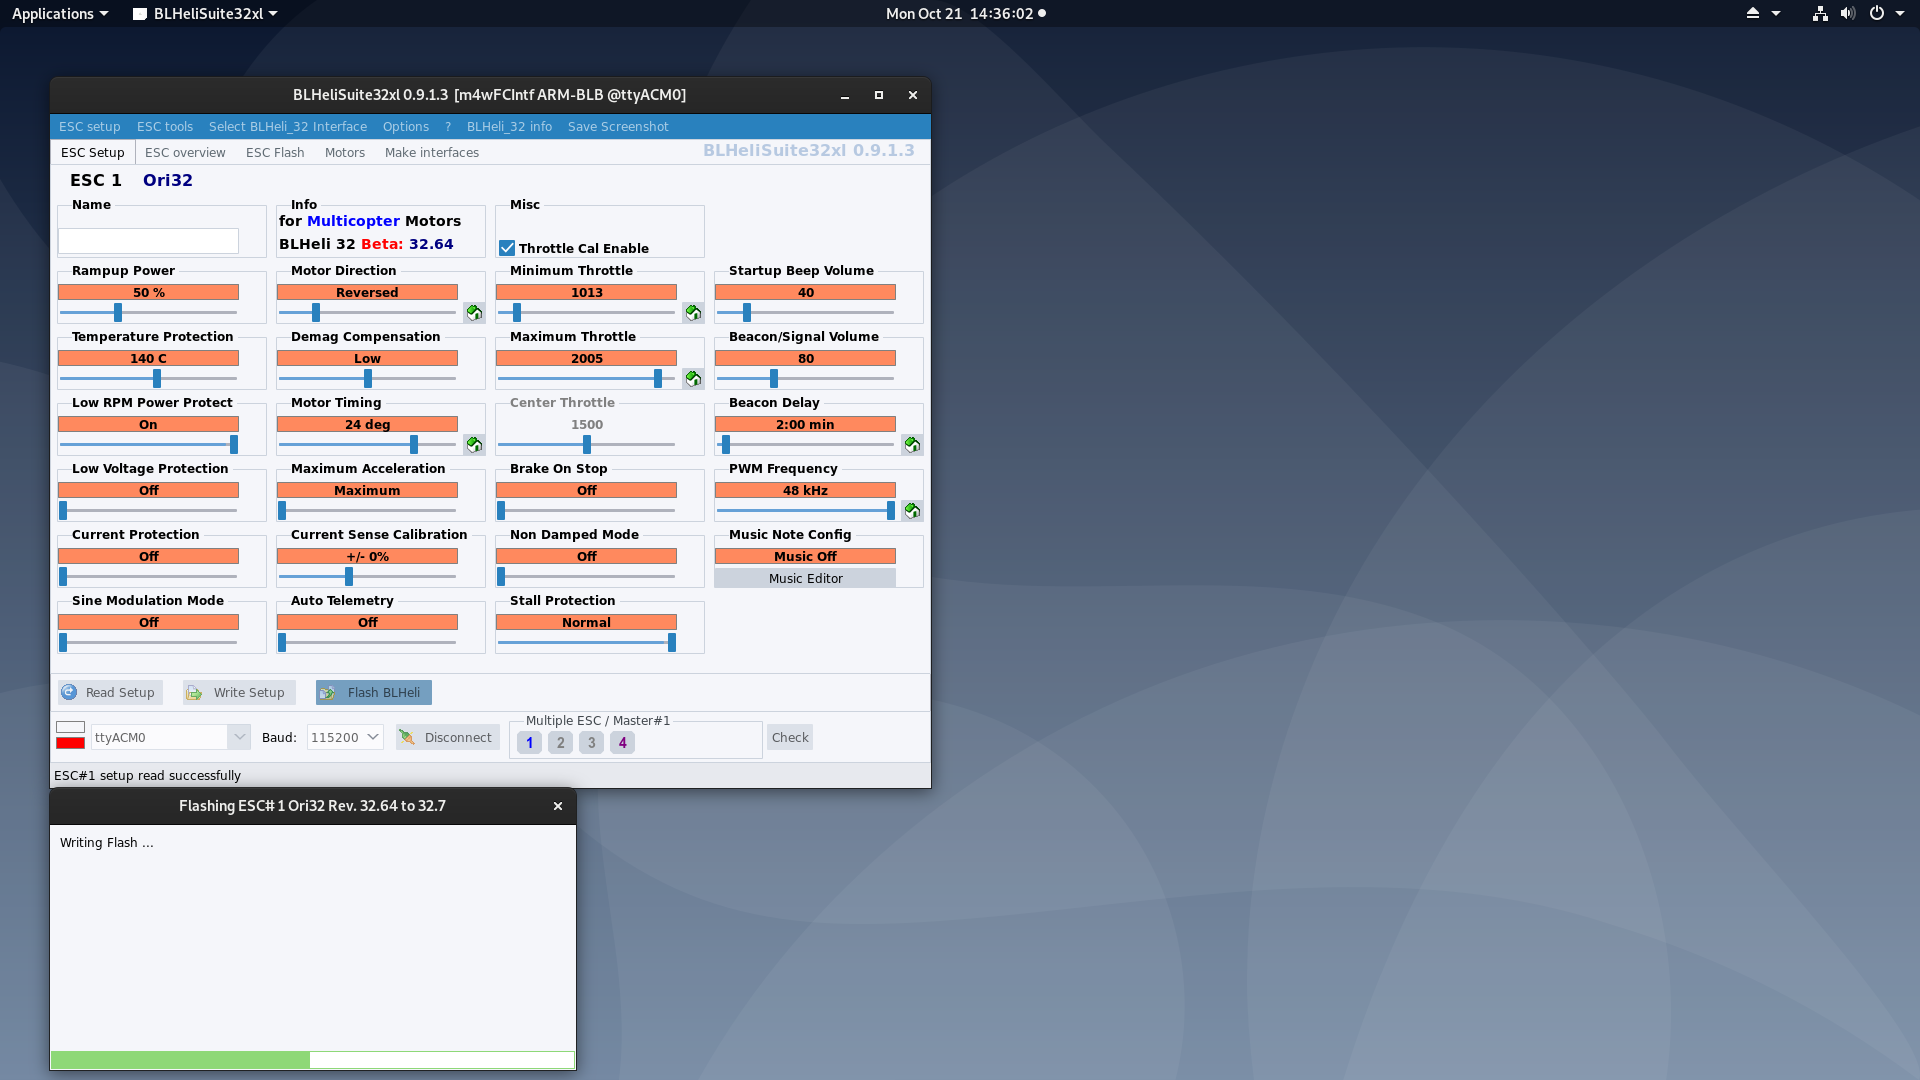Select ESC 3 toggle button
The image size is (1920, 1080).
pos(592,743)
